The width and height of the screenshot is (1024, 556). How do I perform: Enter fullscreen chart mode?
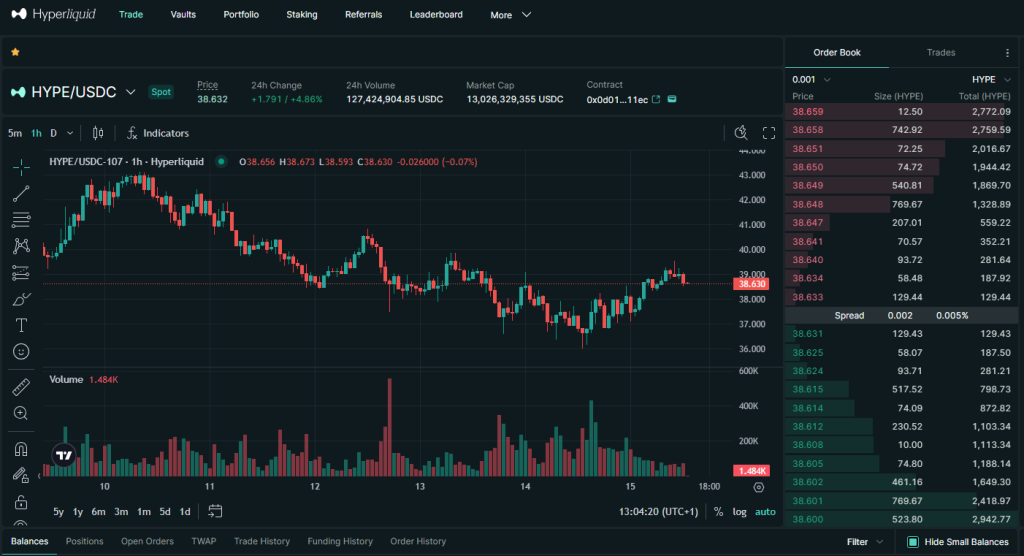(x=769, y=133)
